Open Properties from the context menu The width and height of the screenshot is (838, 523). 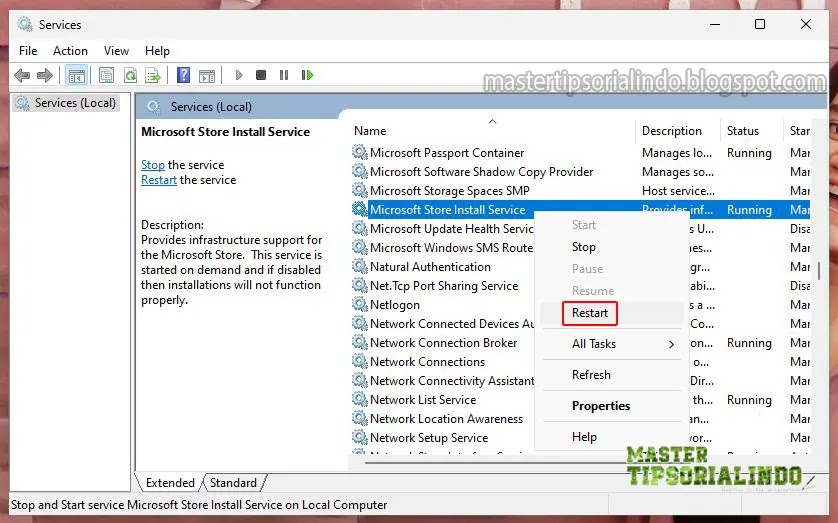pyautogui.click(x=612, y=406)
